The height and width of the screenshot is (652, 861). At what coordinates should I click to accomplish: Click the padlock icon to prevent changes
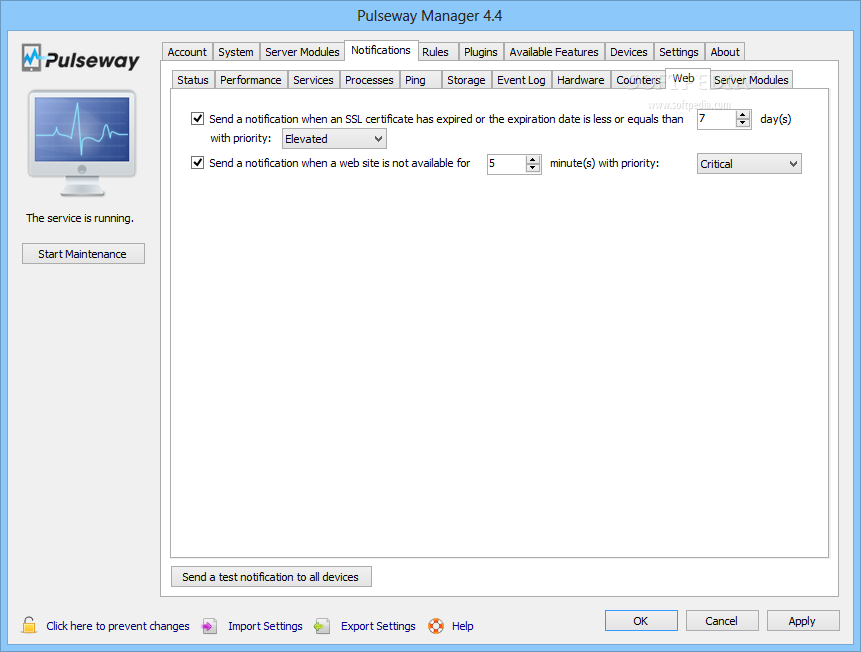pyautogui.click(x=29, y=625)
